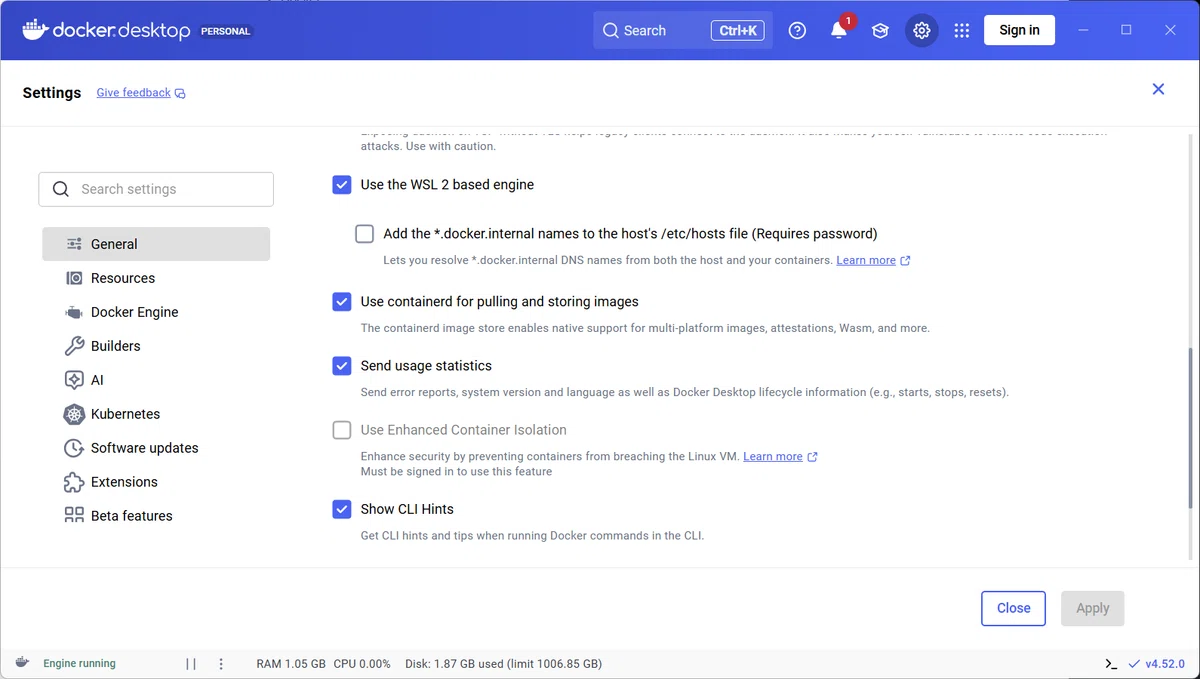Image resolution: width=1200 pixels, height=679 pixels.
Task: Click the Ctrl+K shortcut badge
Action: [x=738, y=30]
